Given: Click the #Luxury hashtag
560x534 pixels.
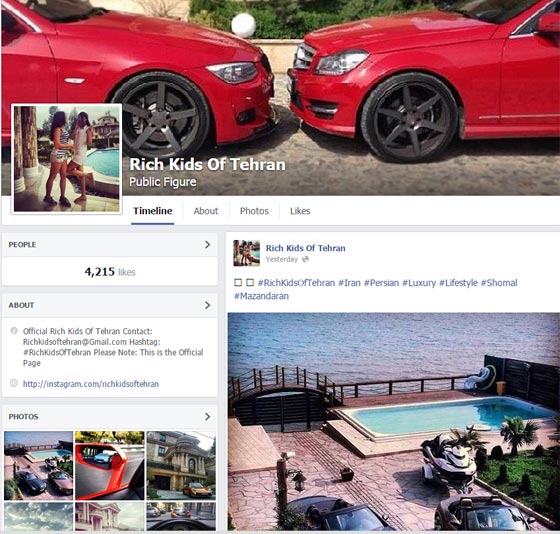Looking at the screenshot, I should [x=419, y=283].
